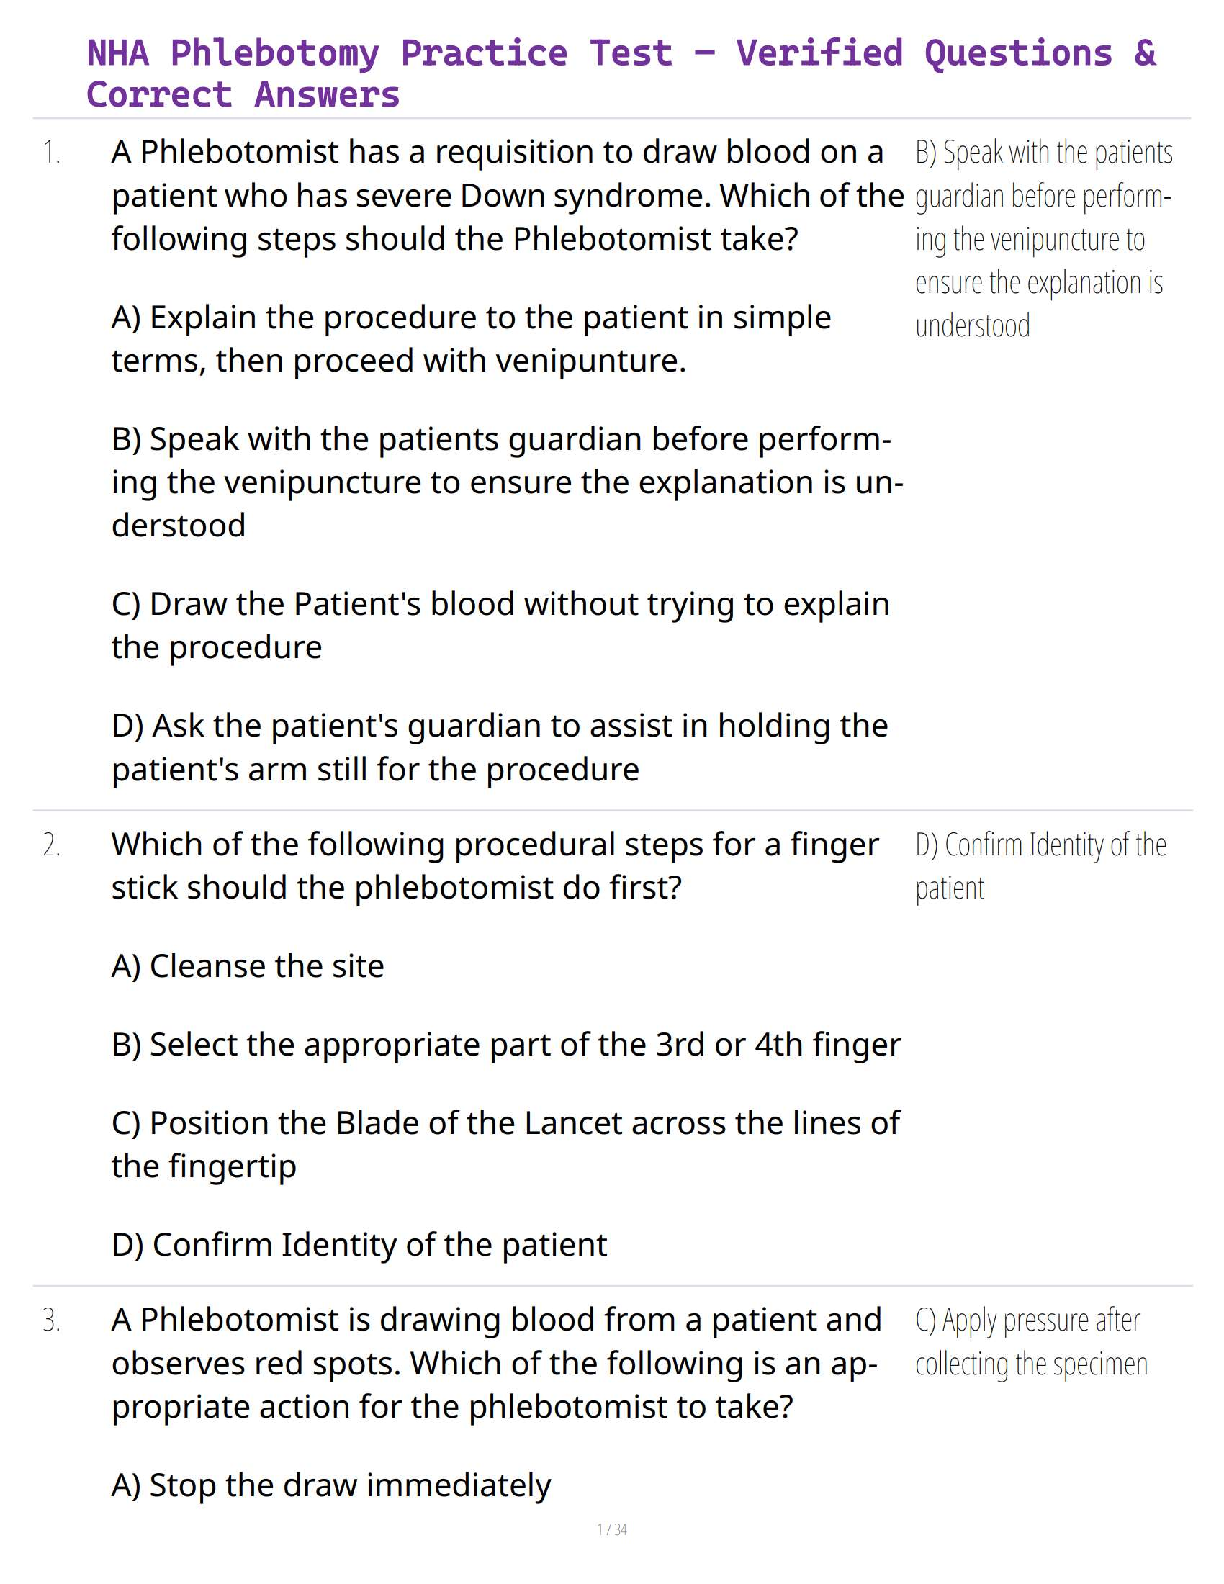
Task: Click question number 3
Action: click(x=52, y=1321)
